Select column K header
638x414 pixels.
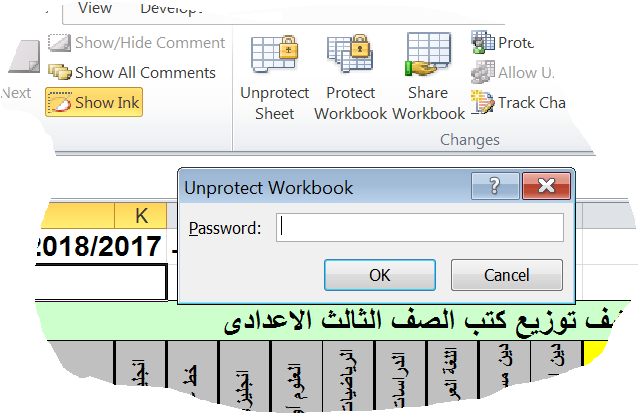pos(141,216)
